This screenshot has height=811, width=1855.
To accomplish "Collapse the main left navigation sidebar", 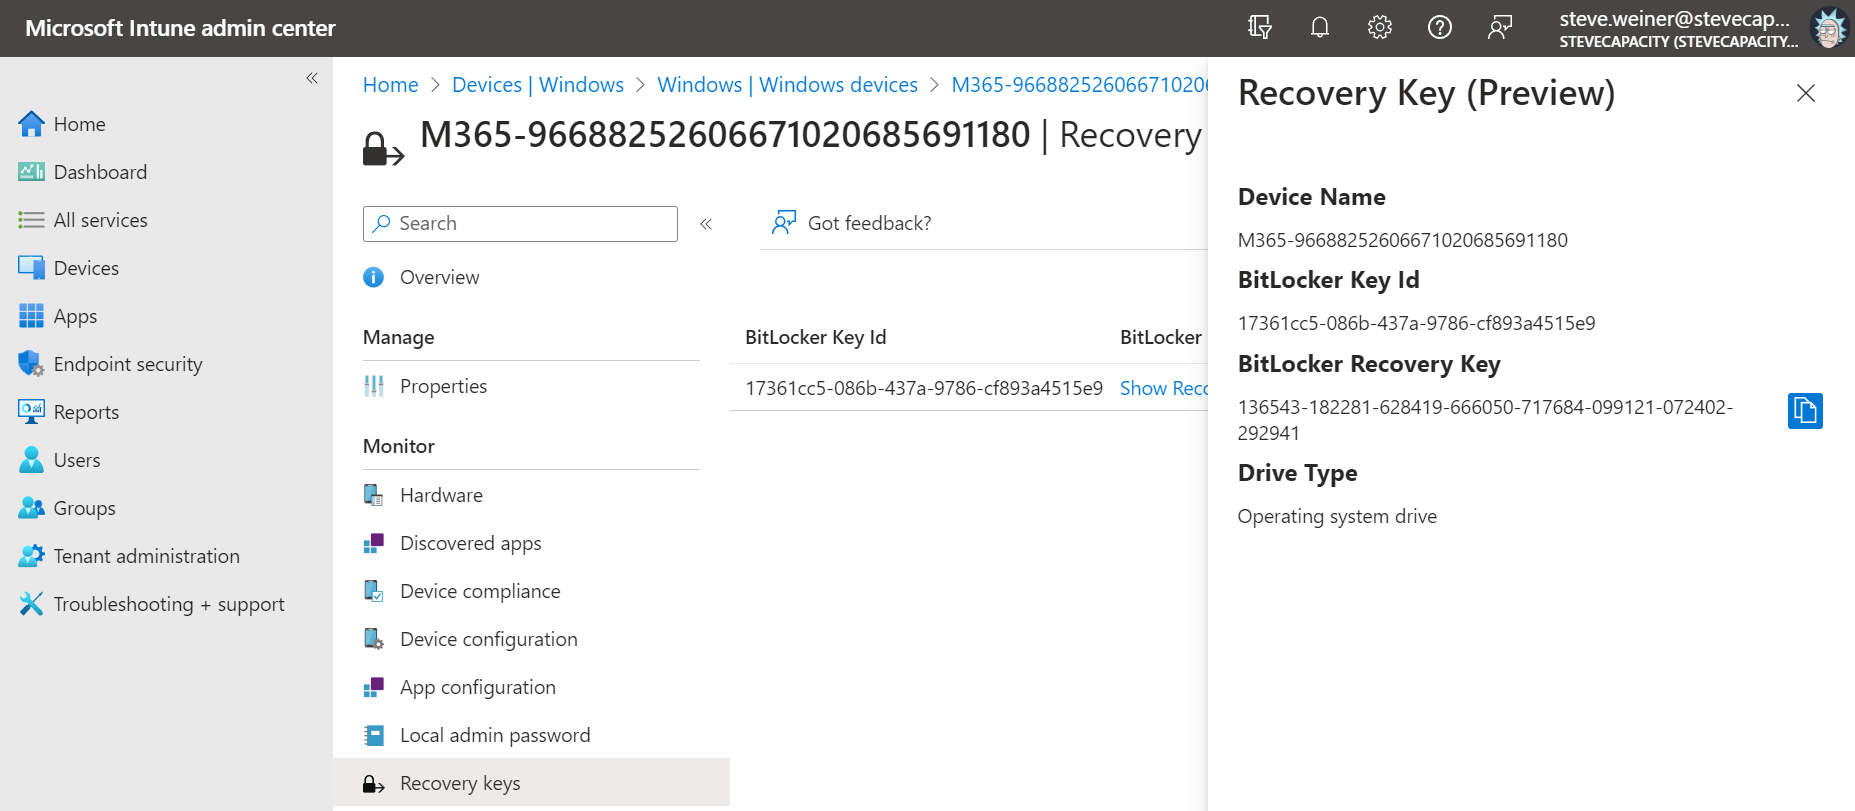I will pyautogui.click(x=312, y=78).
